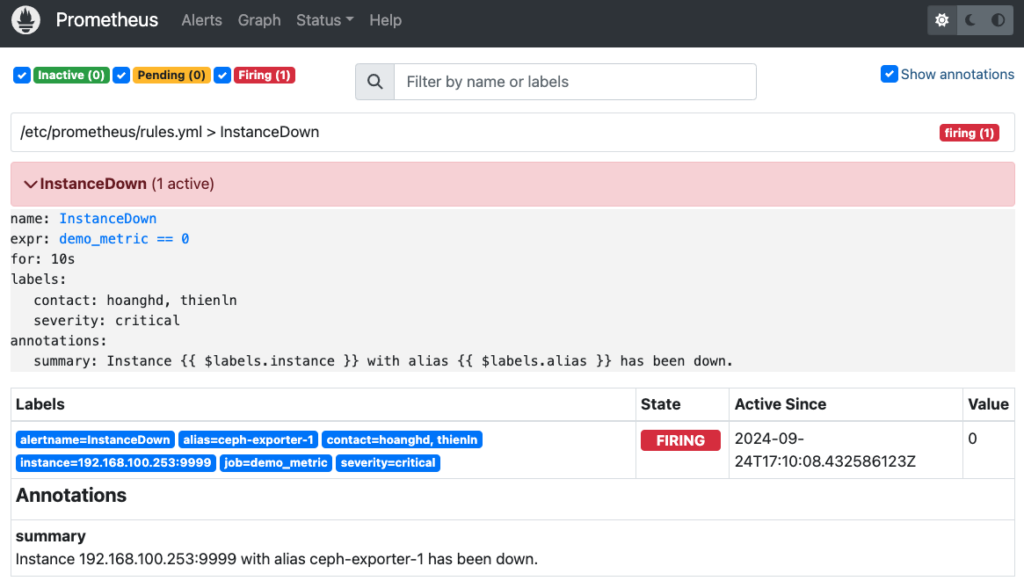Click the alertname=InstanceDown label badge
The height and width of the screenshot is (588, 1024).
(95, 440)
